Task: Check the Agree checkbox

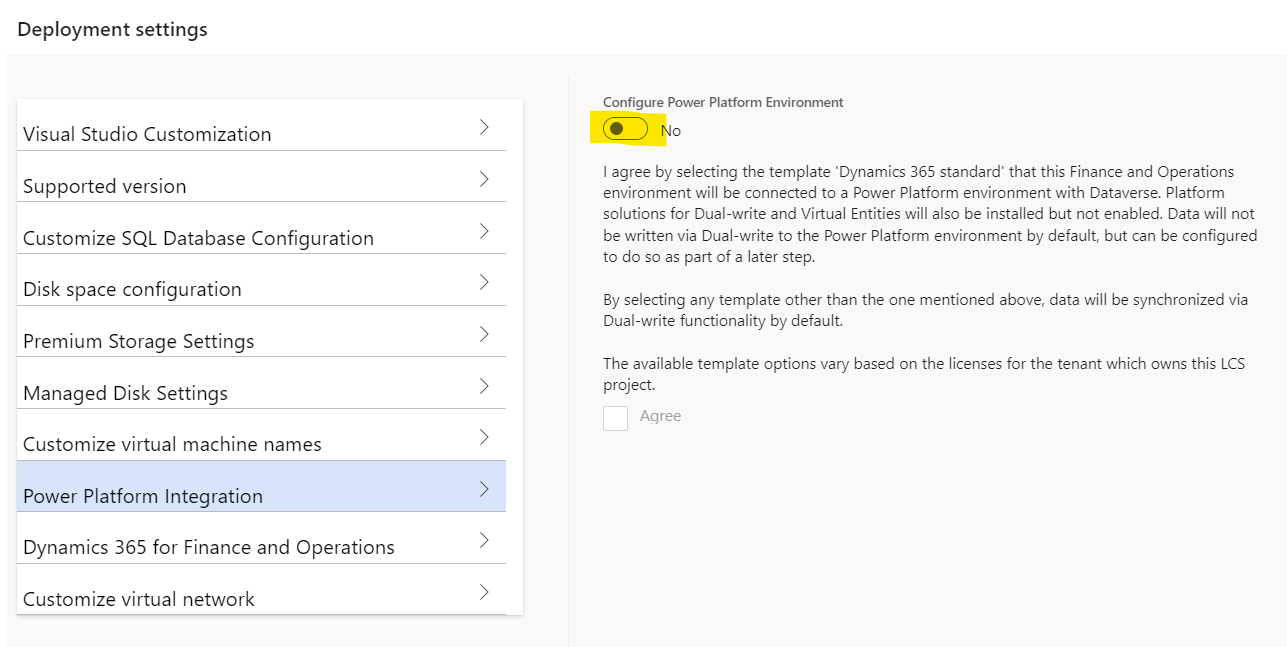Action: pos(615,418)
